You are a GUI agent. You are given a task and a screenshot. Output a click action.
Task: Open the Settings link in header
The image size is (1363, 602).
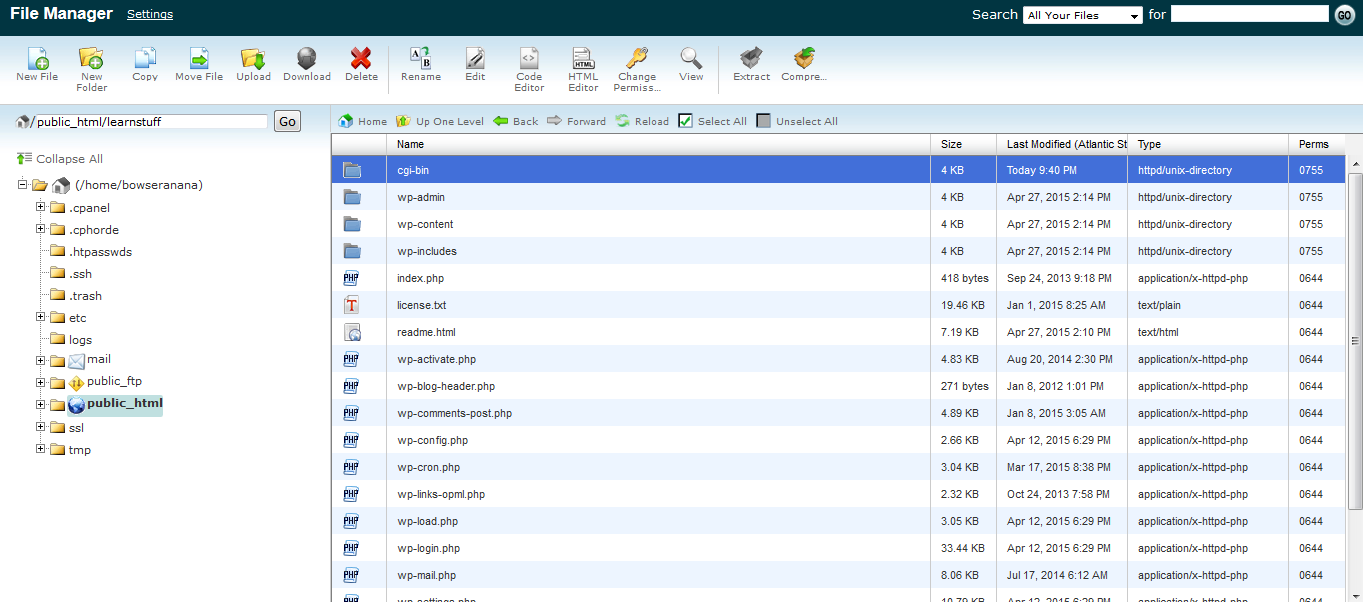(150, 14)
